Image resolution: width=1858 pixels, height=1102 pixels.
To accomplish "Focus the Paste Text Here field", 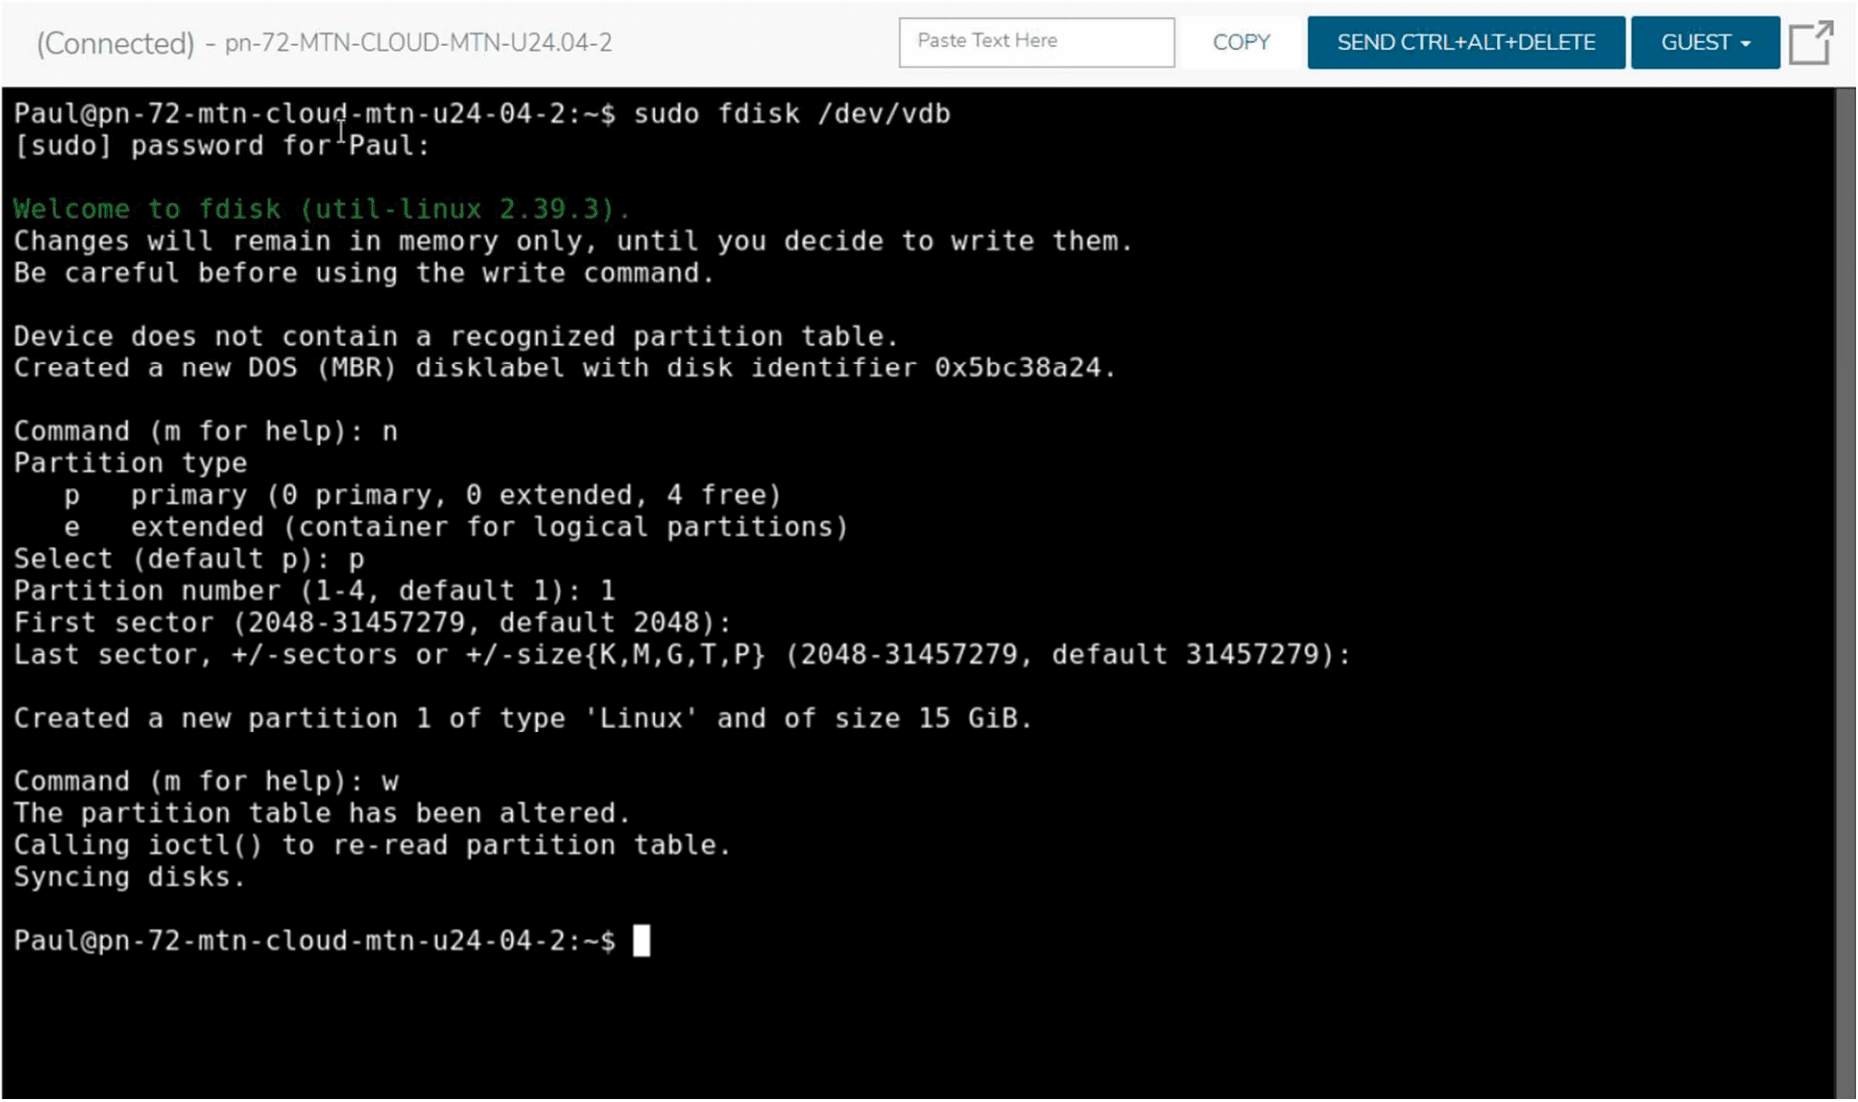I will click(x=1036, y=42).
